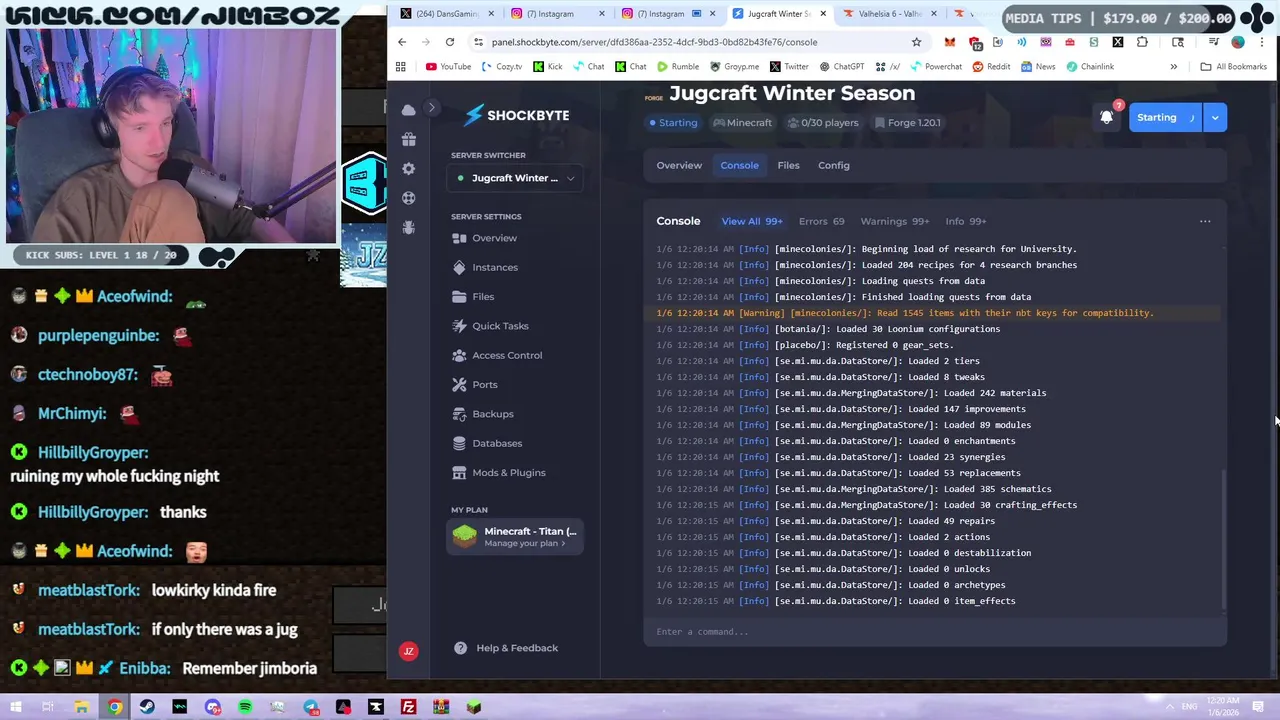Open Databases in sidebar
The image size is (1280, 720).
click(x=496, y=443)
